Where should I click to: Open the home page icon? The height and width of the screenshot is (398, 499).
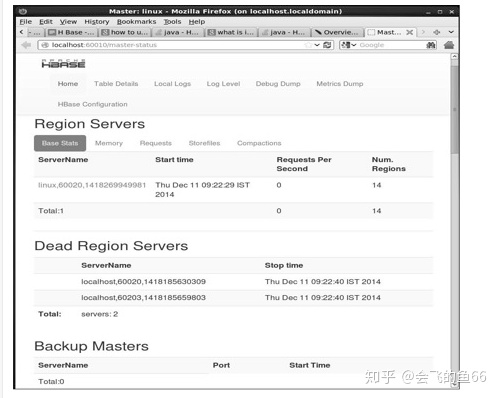click(449, 45)
